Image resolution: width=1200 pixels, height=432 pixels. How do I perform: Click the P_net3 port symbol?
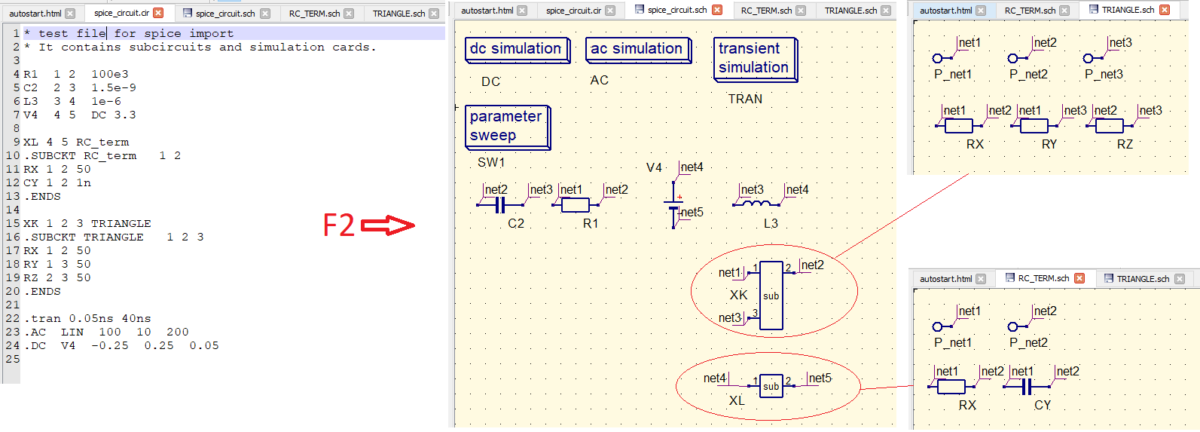pyautogui.click(x=1090, y=57)
